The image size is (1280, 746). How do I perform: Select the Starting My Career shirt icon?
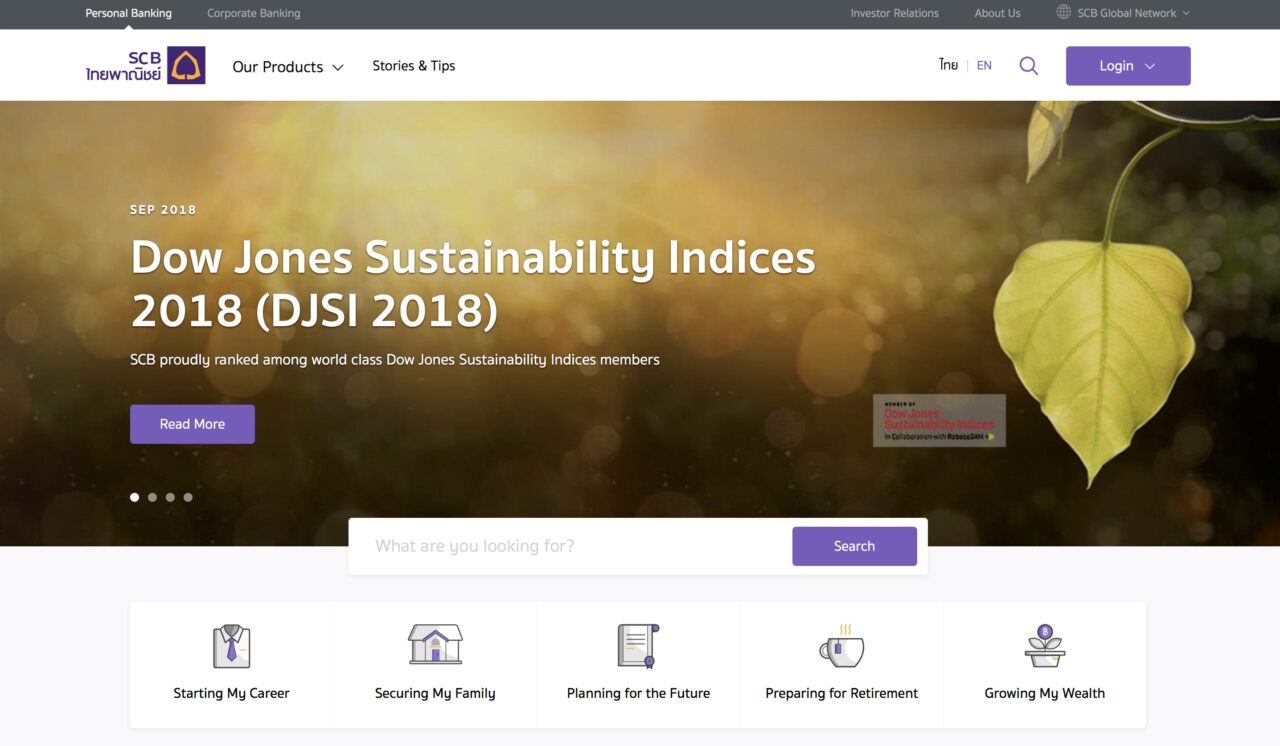(x=231, y=646)
